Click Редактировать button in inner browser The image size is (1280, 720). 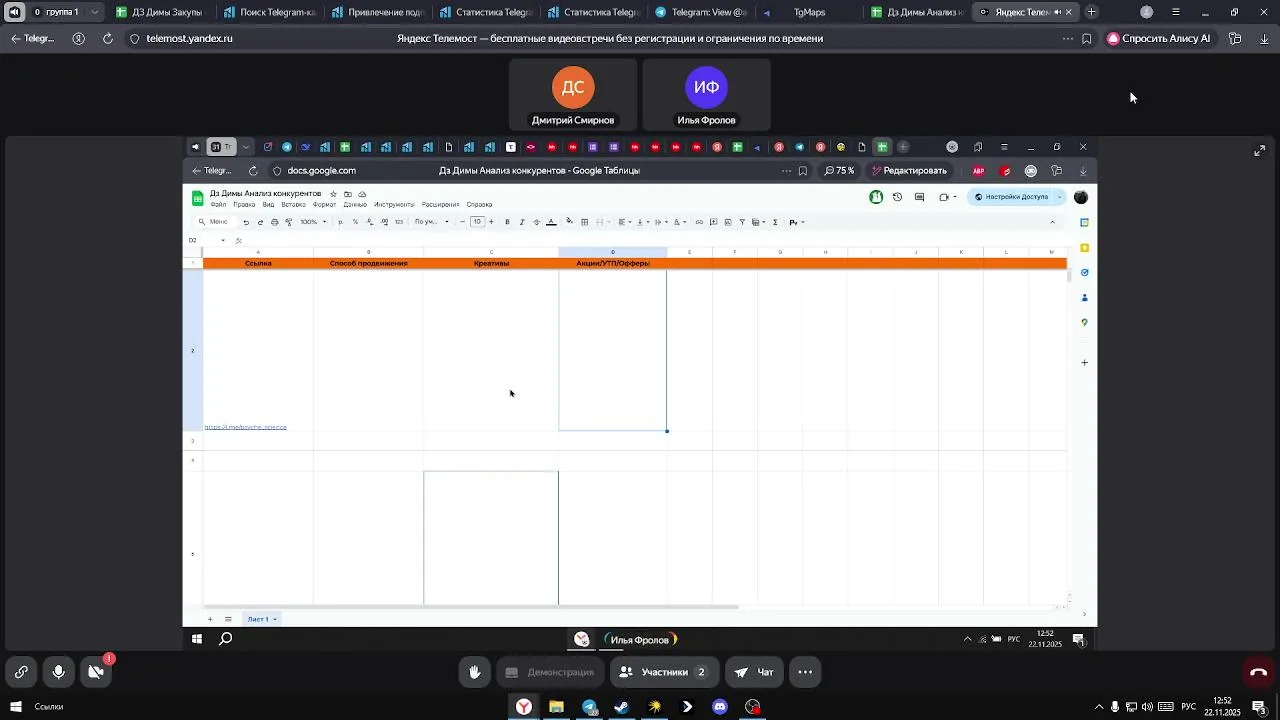(908, 171)
